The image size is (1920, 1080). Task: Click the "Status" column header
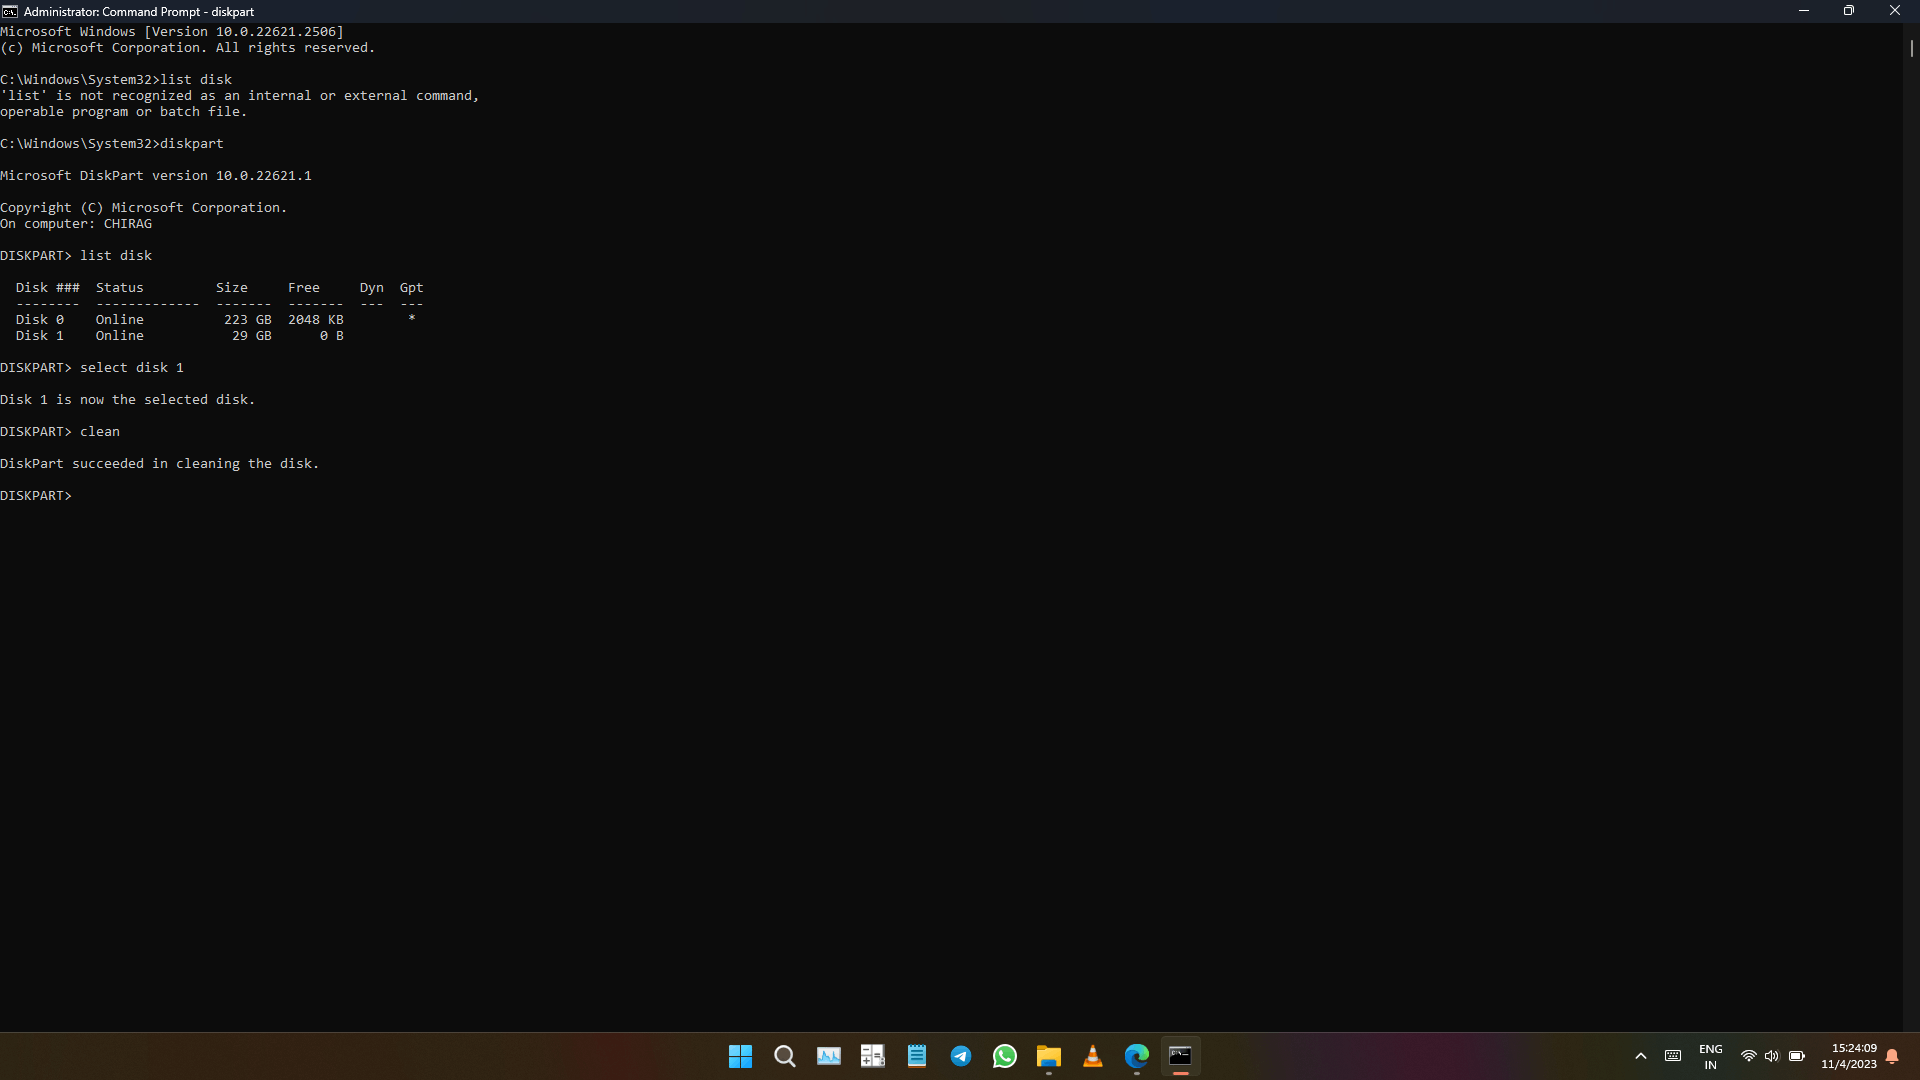tap(120, 288)
